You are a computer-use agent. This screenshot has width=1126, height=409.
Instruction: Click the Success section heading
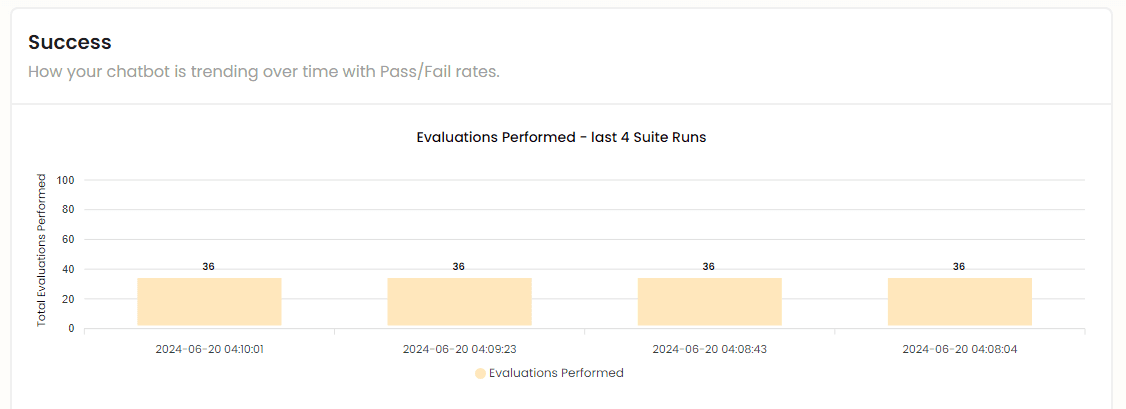pos(70,42)
